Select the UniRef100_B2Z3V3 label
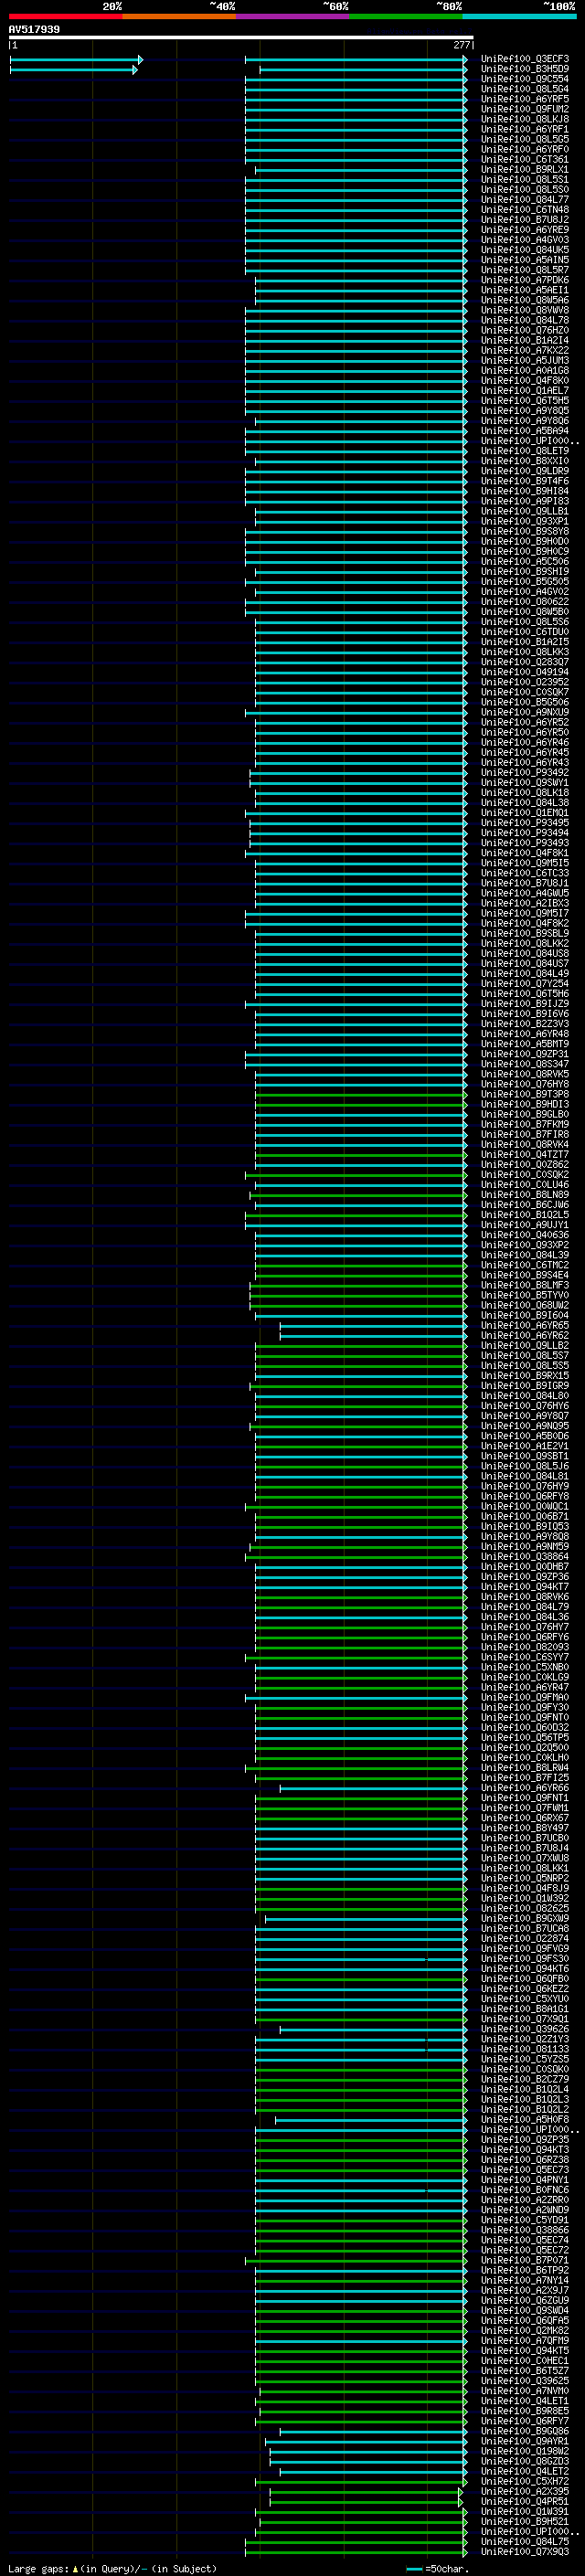The image size is (585, 2576). pyautogui.click(x=525, y=1023)
